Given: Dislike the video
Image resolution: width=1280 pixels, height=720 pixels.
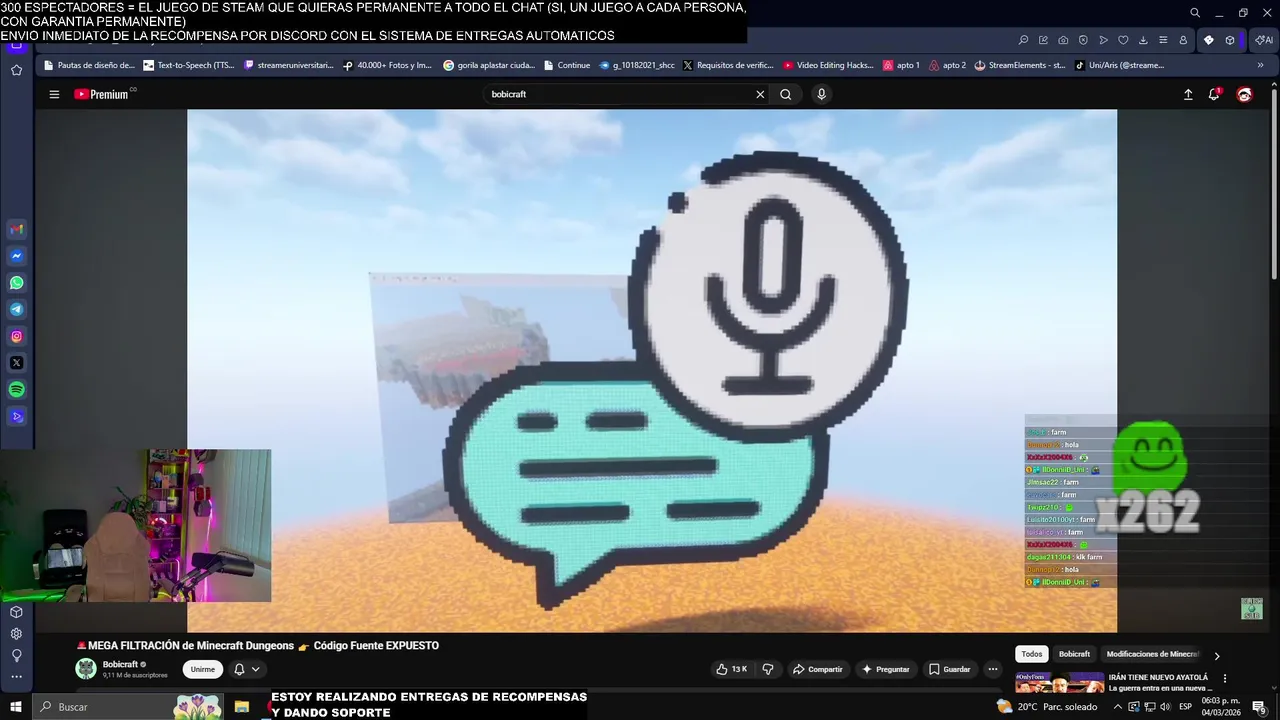Looking at the screenshot, I should tap(768, 669).
